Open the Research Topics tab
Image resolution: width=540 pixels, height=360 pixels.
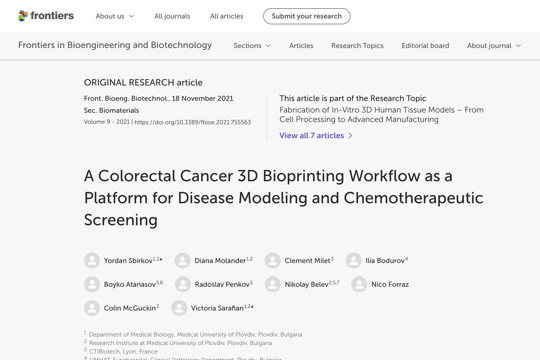(357, 45)
